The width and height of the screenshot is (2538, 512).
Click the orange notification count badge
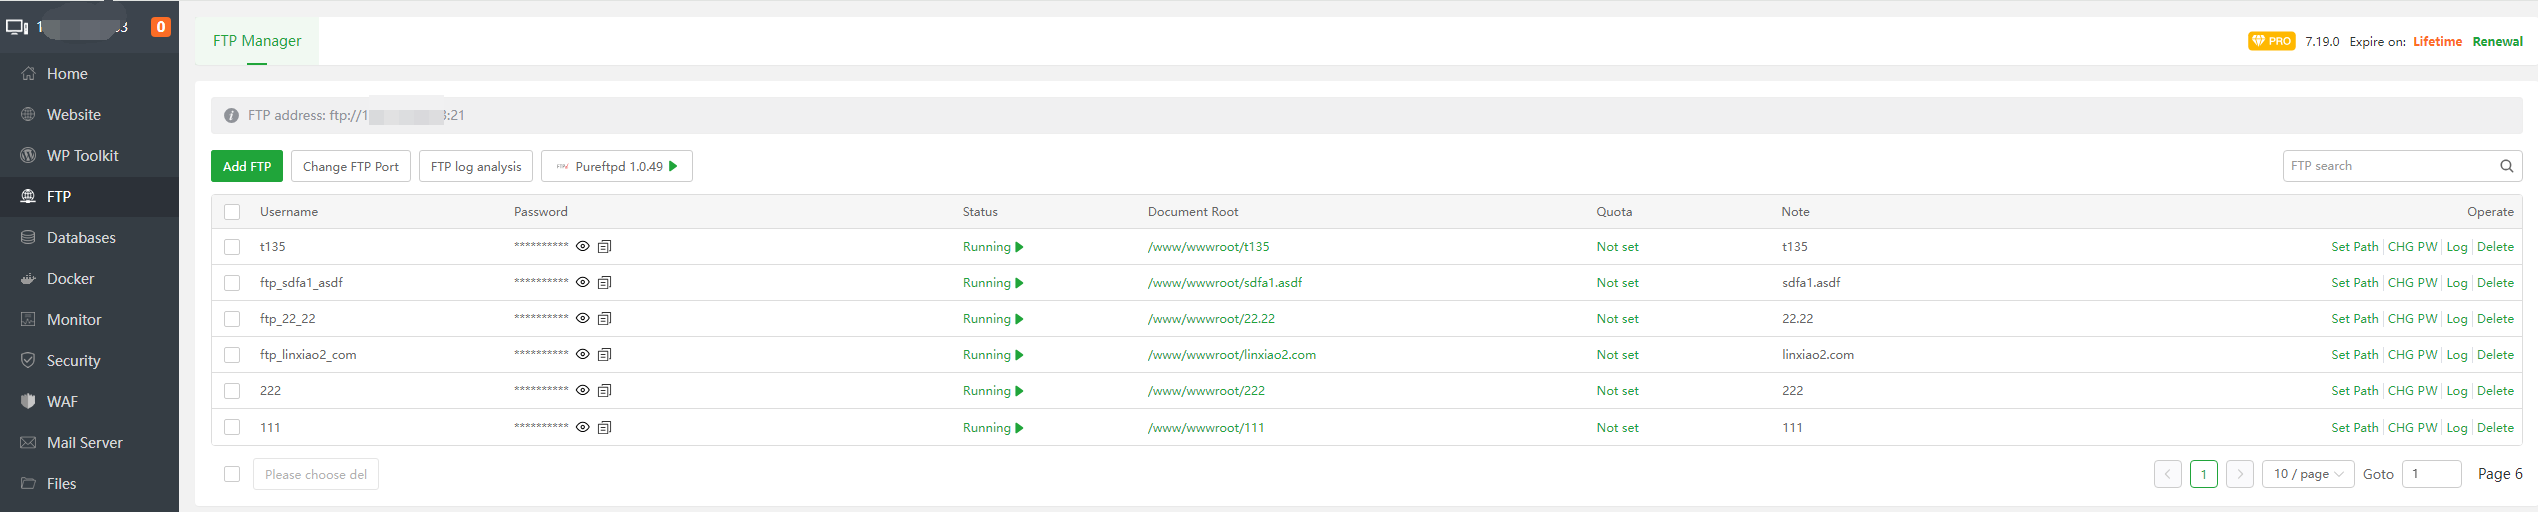coord(160,27)
